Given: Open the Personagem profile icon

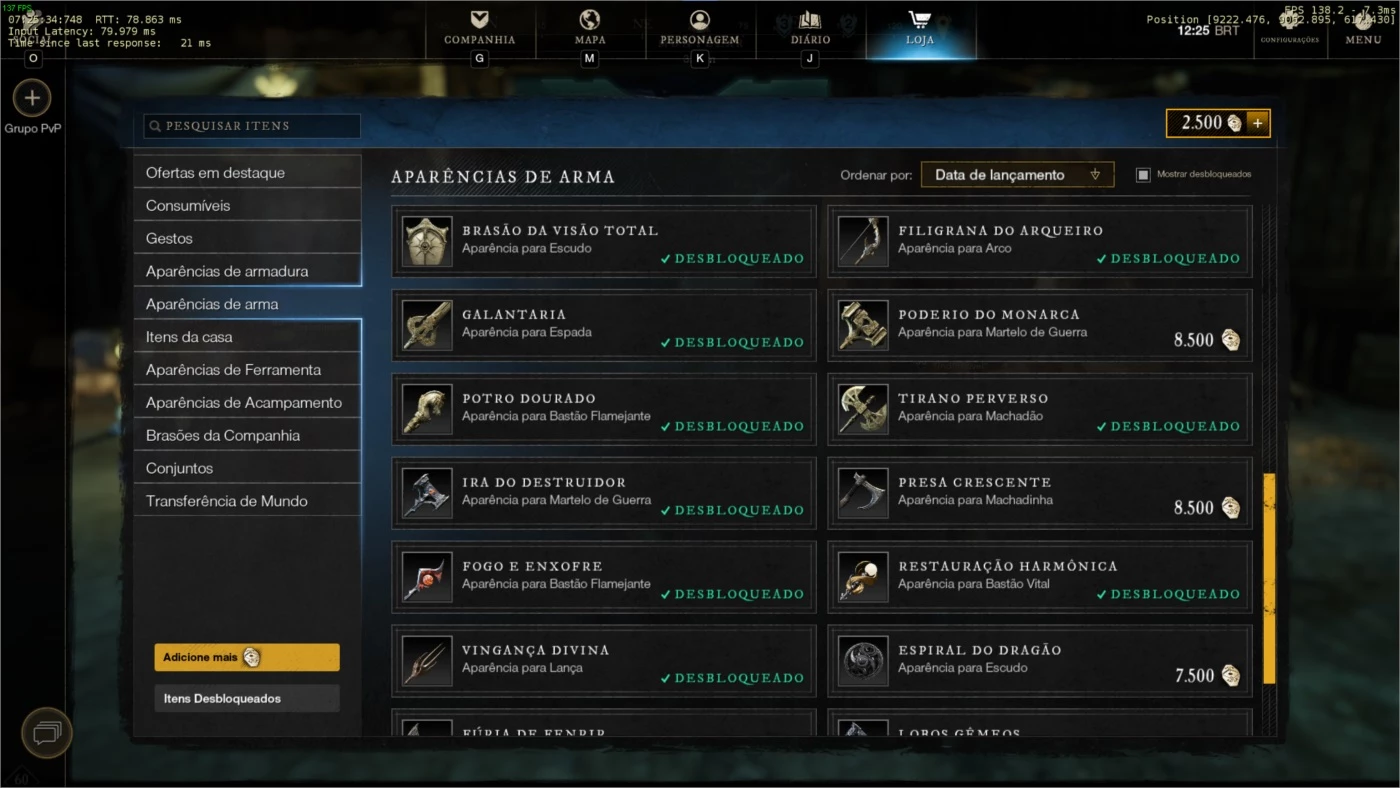Looking at the screenshot, I should [x=699, y=19].
